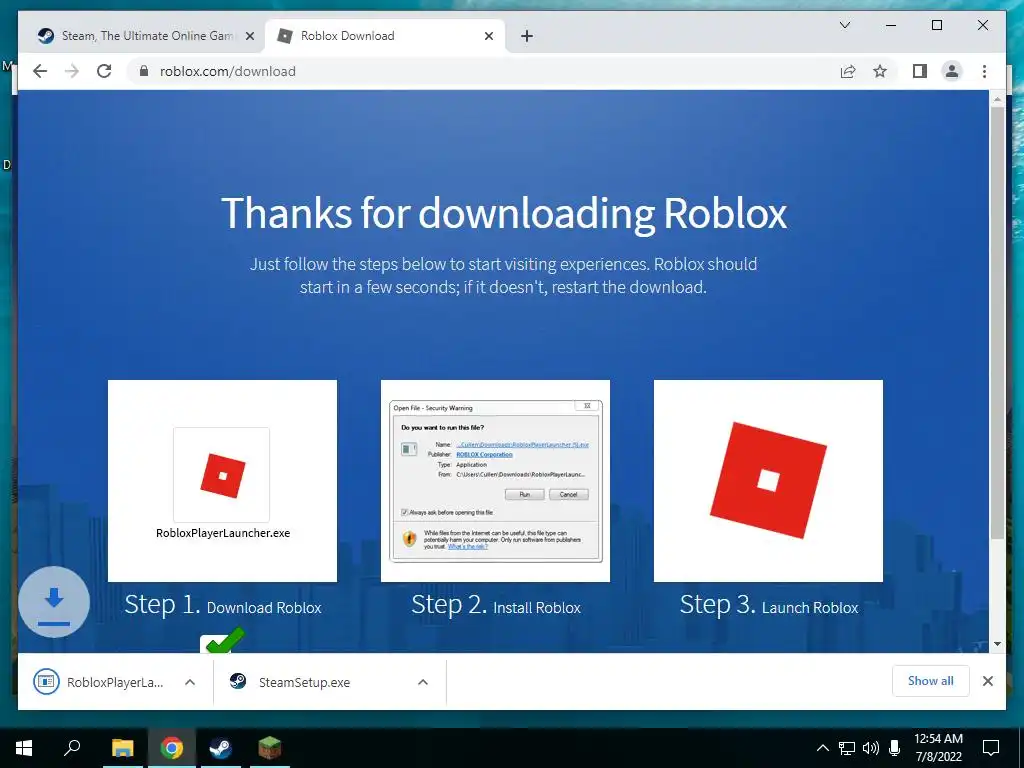Close the downloads bar
The width and height of the screenshot is (1024, 768).
pyautogui.click(x=987, y=681)
